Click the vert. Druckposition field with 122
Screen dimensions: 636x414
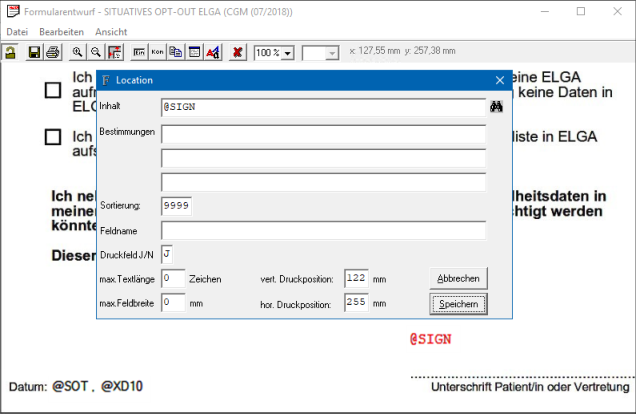(x=356, y=279)
